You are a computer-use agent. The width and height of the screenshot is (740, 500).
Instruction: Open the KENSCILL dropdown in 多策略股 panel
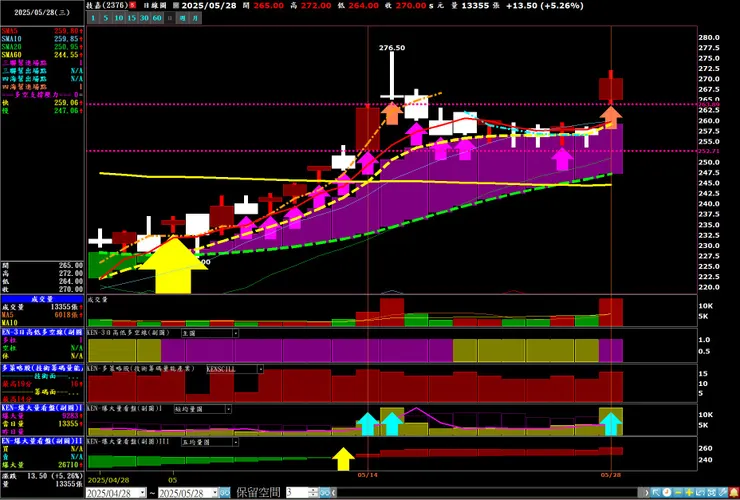point(260,369)
